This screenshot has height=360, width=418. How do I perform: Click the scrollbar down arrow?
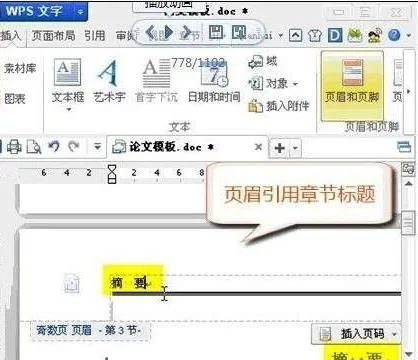[x=409, y=354]
